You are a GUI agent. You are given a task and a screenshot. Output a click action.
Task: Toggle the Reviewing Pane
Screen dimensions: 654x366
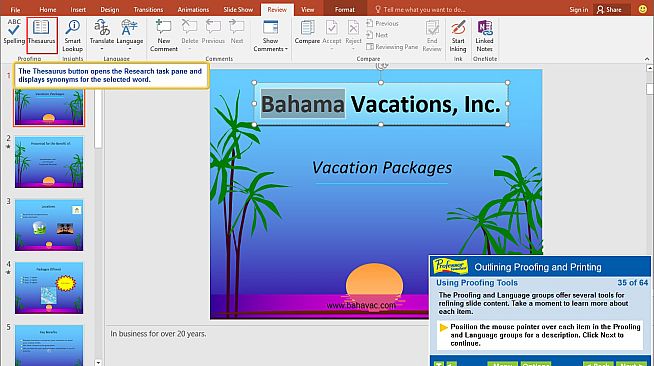coord(392,47)
